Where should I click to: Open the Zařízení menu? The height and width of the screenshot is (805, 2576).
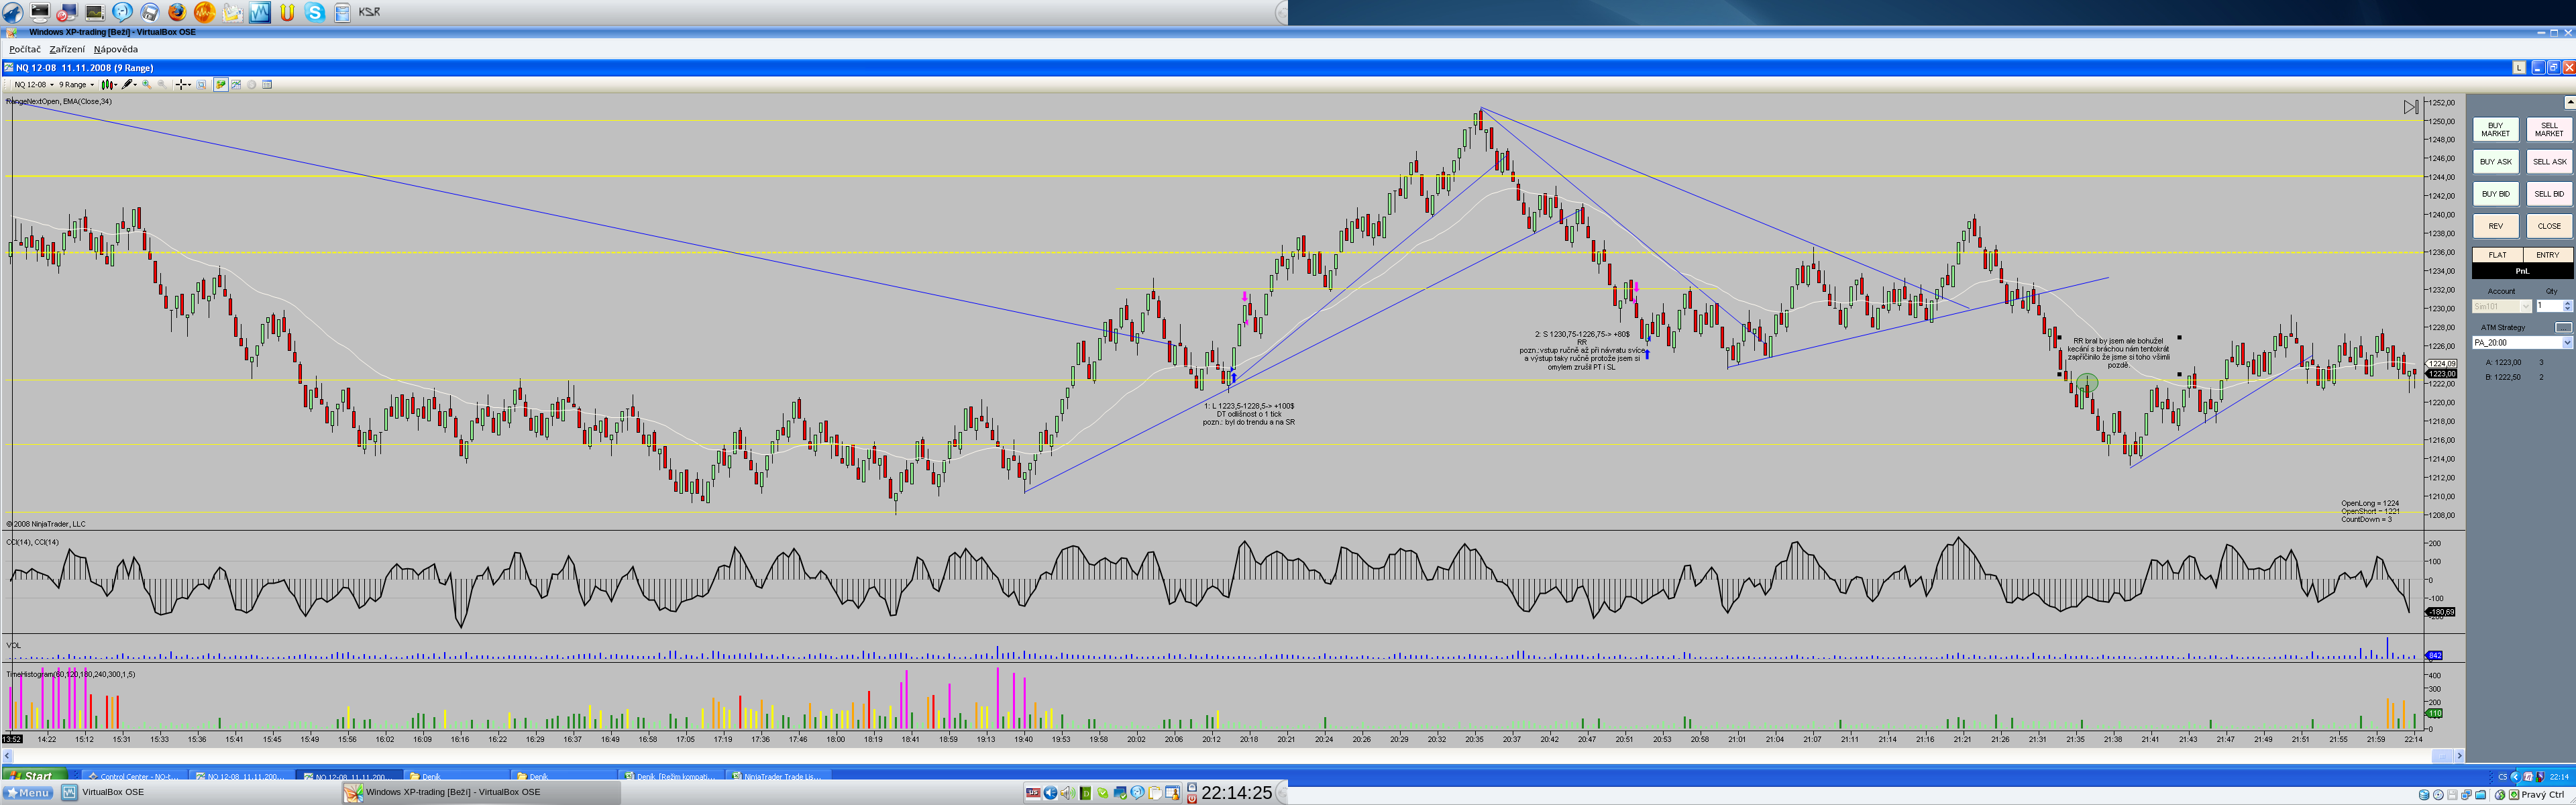(x=67, y=49)
